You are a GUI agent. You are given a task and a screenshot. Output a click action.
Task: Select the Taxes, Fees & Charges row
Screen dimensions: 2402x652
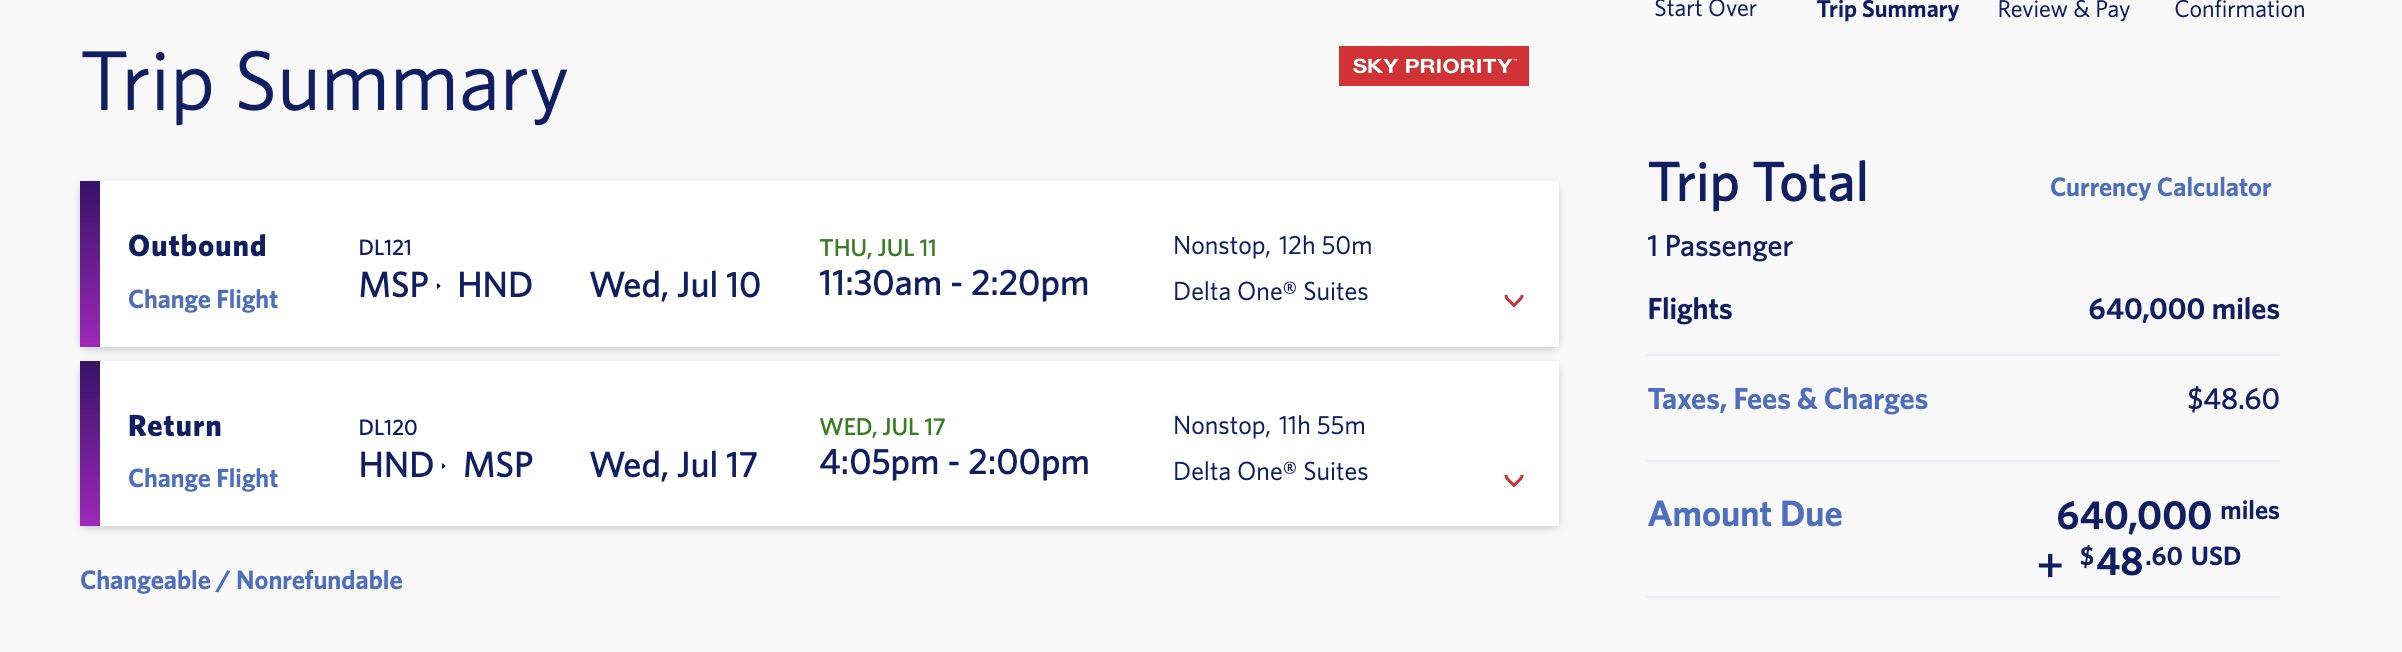[x=1788, y=398]
